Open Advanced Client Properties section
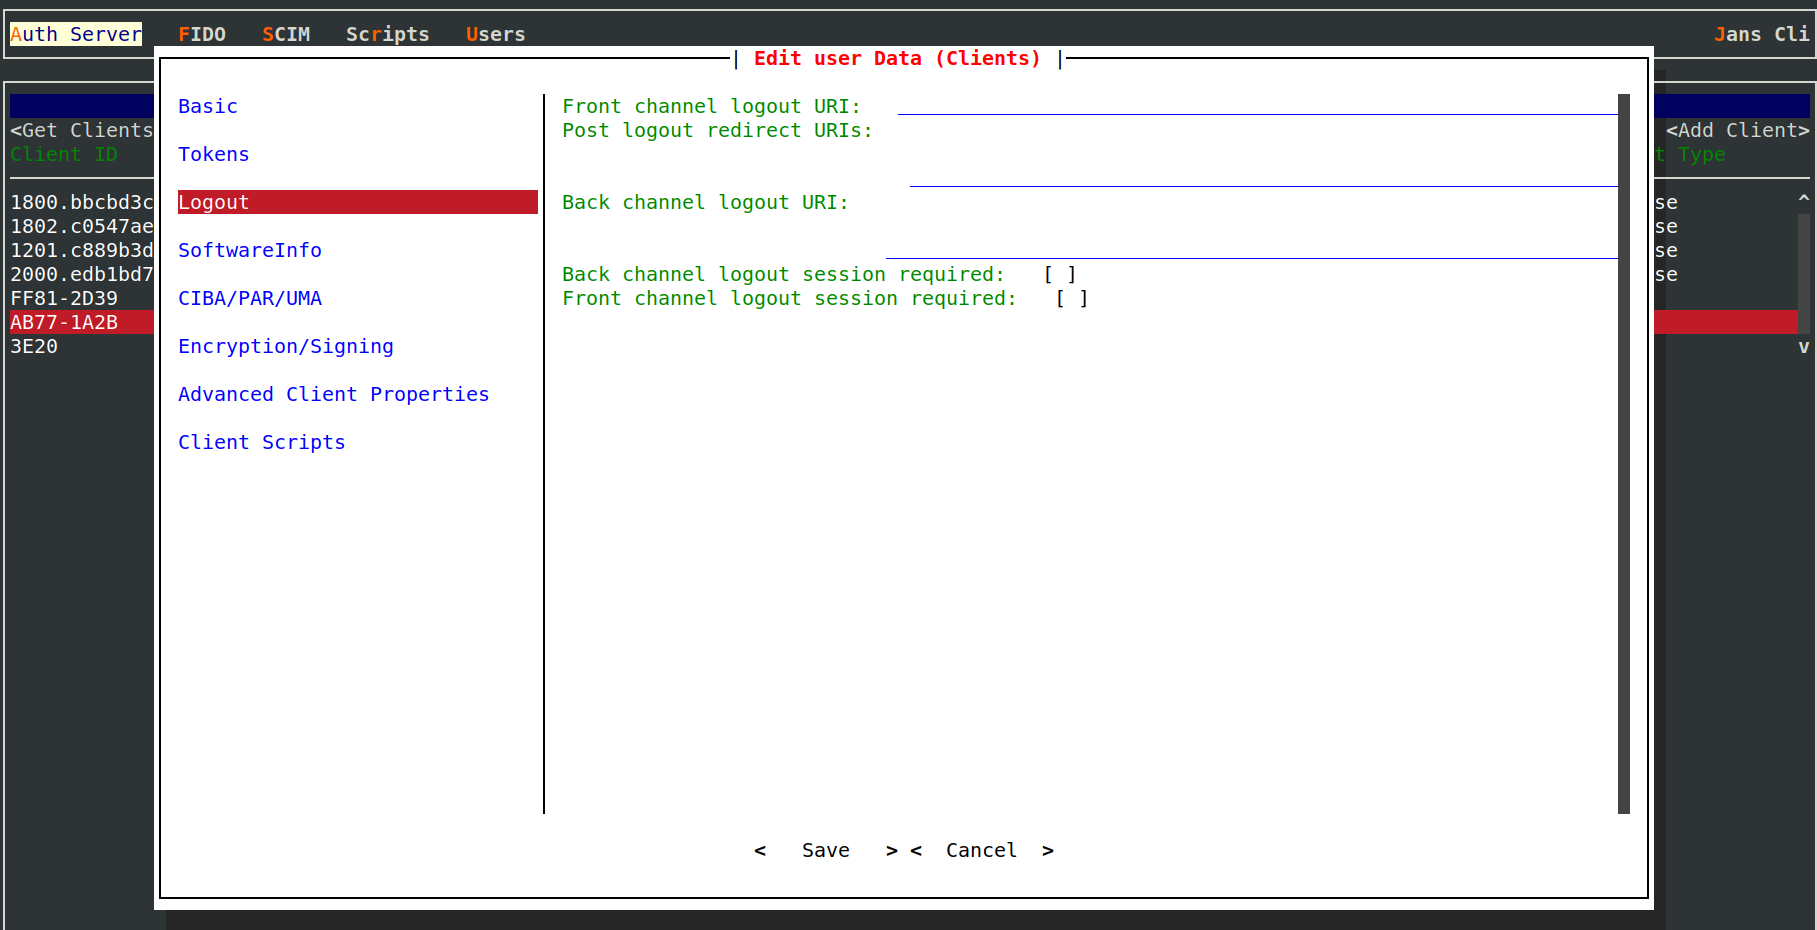 334,394
